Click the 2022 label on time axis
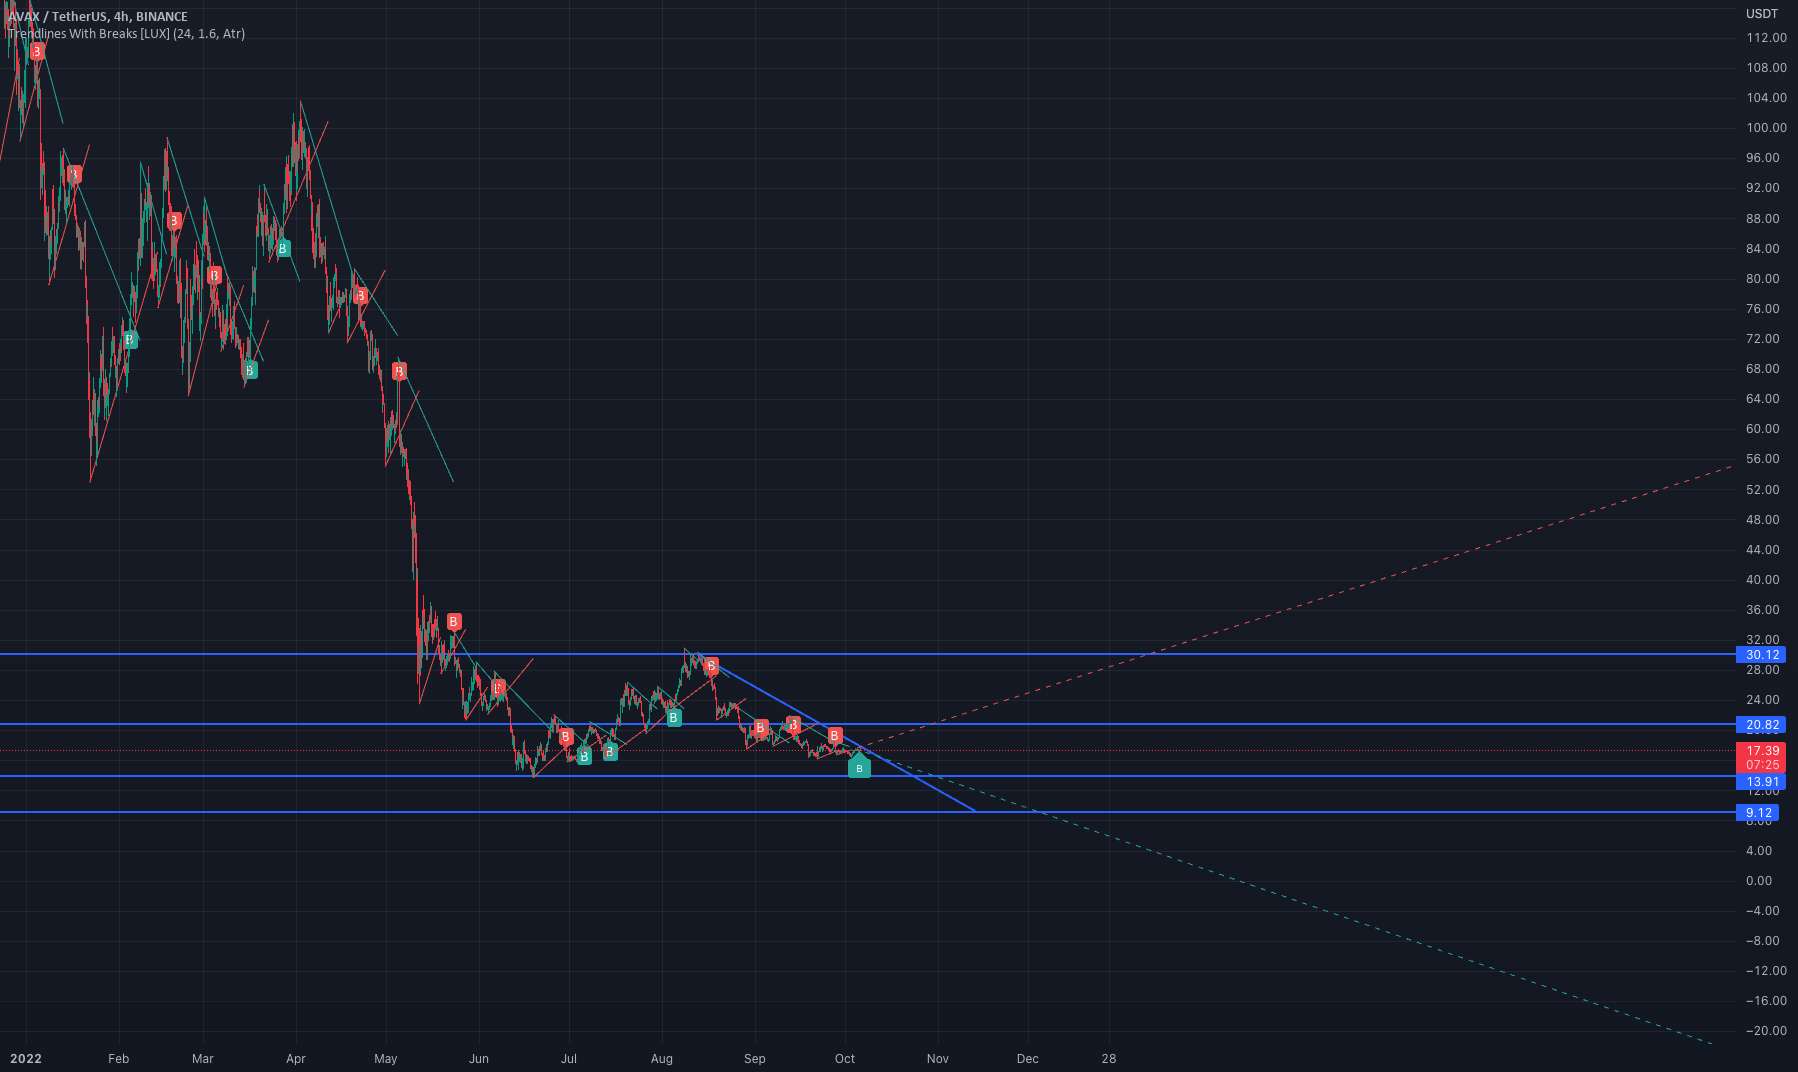Image resolution: width=1798 pixels, height=1072 pixels. point(25,1058)
